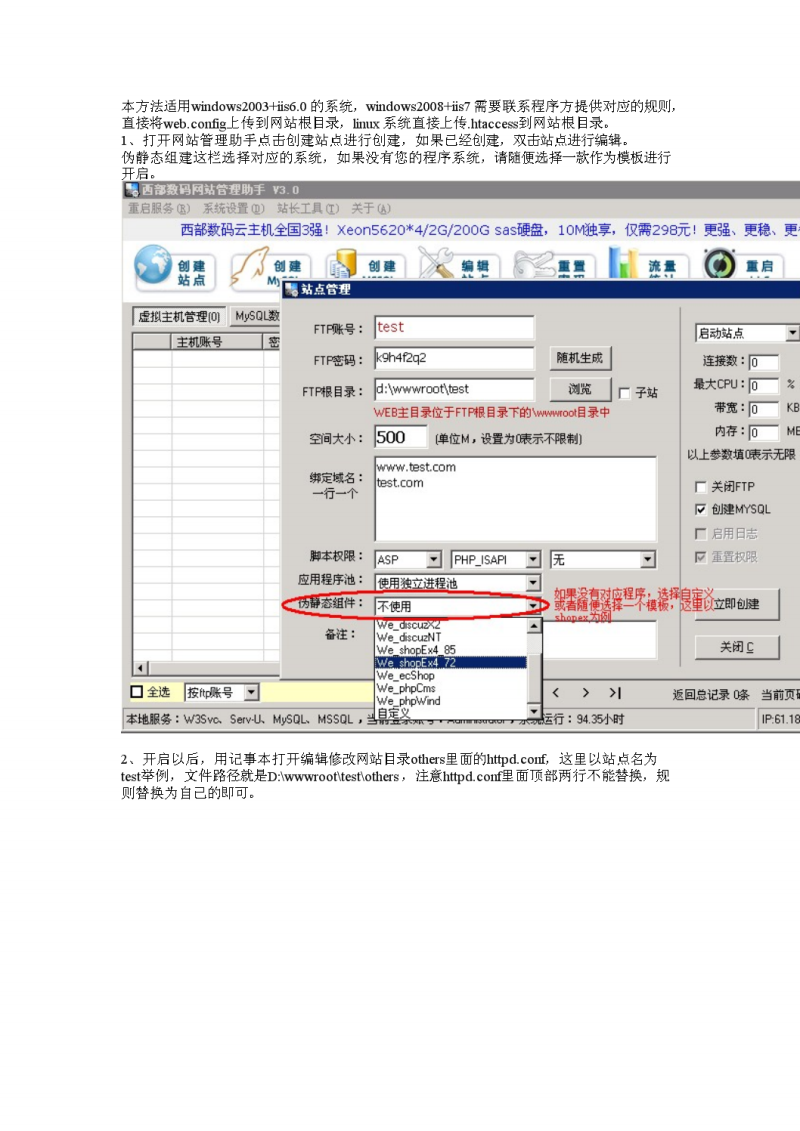Viewport: 800px width, 1131px height.
Task: Click the 重置 keys toolbar icon
Action: coord(532,265)
